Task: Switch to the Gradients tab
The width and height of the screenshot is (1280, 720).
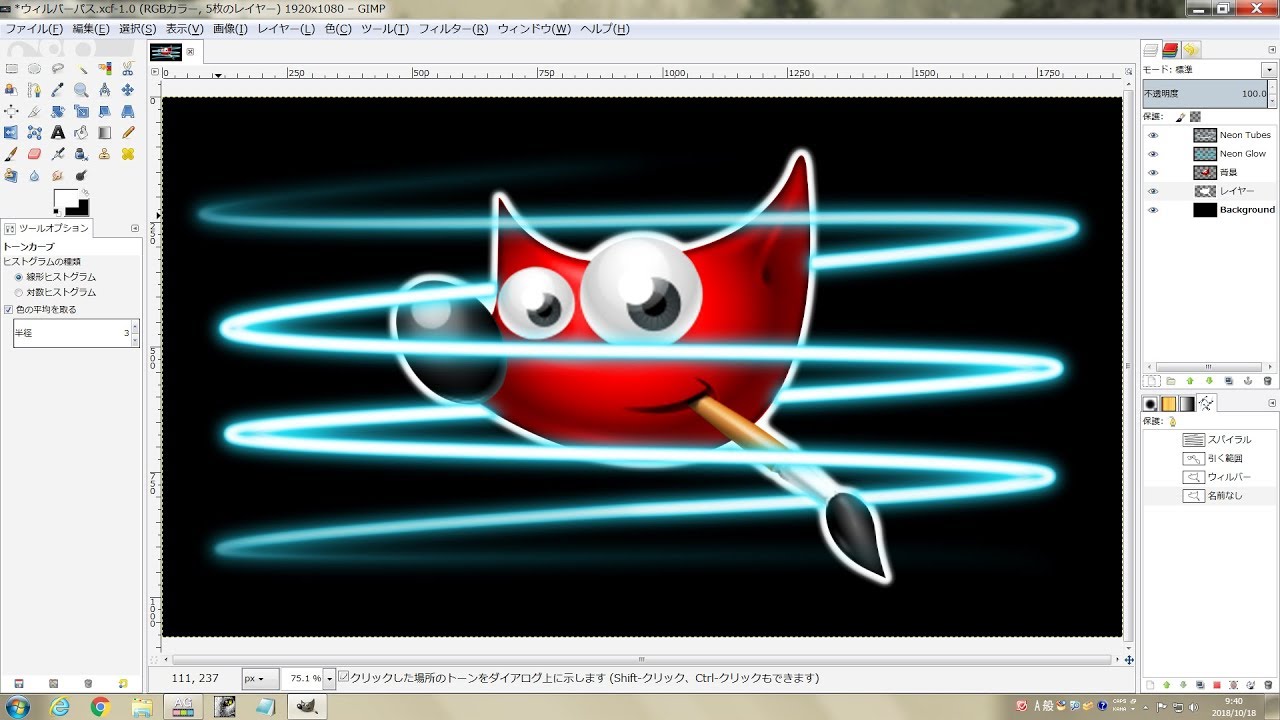Action: [1187, 404]
